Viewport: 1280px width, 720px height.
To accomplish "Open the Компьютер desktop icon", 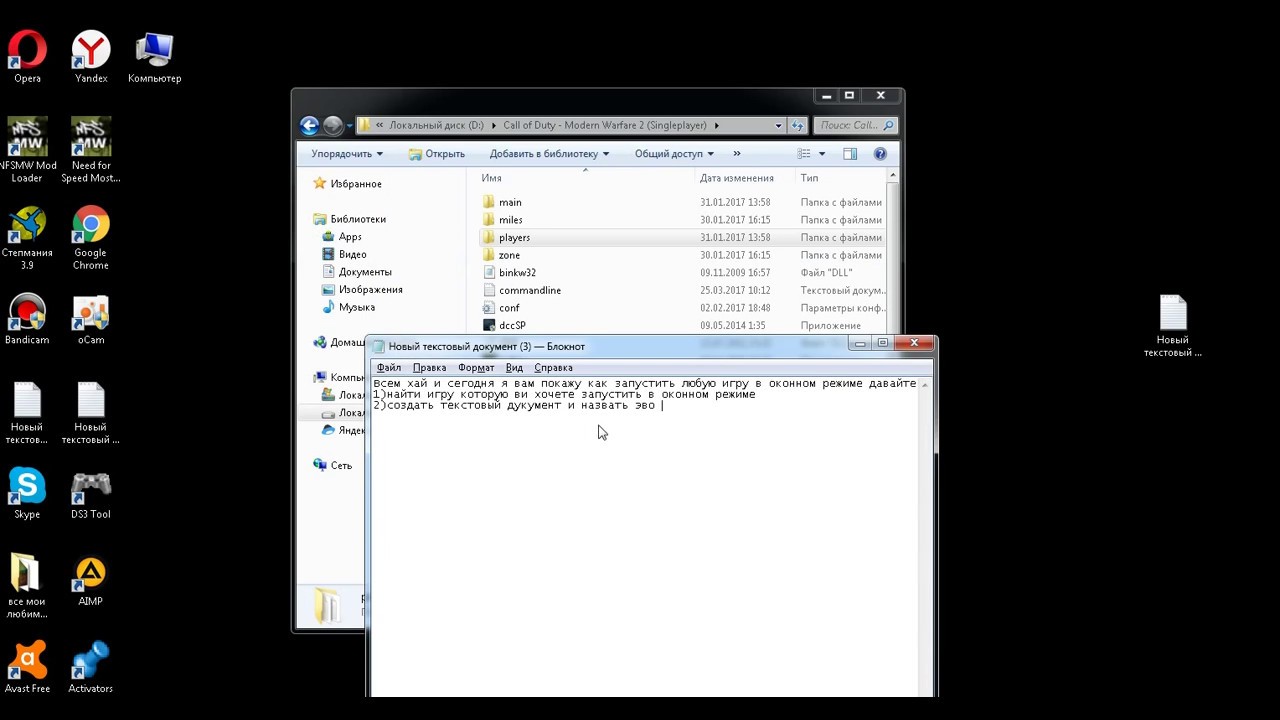I will pyautogui.click(x=154, y=57).
